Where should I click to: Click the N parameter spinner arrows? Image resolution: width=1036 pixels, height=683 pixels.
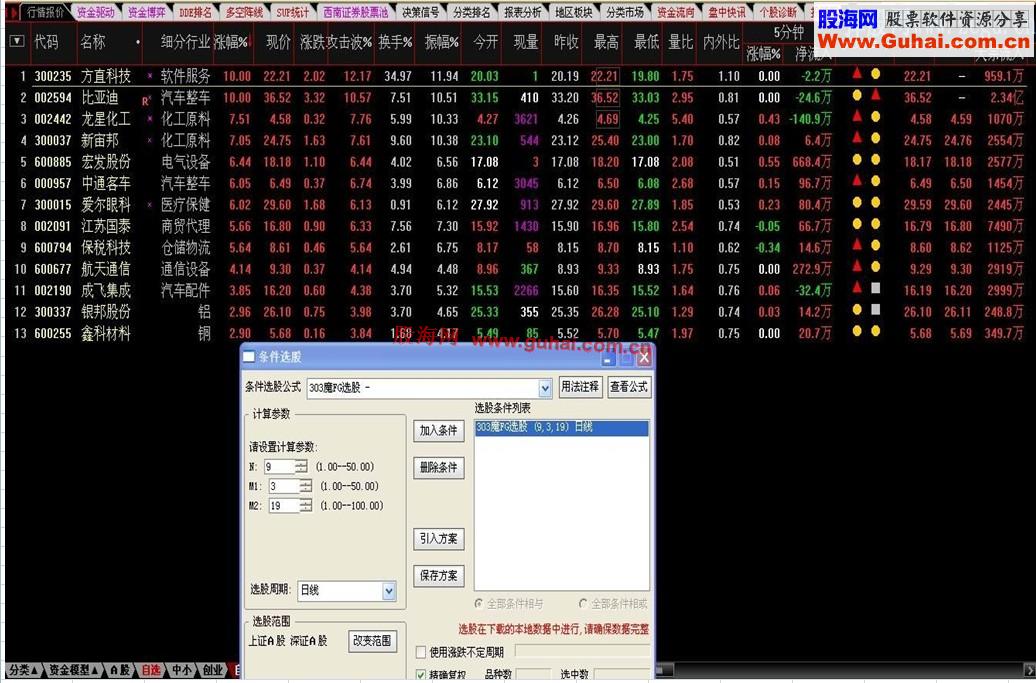(x=301, y=466)
